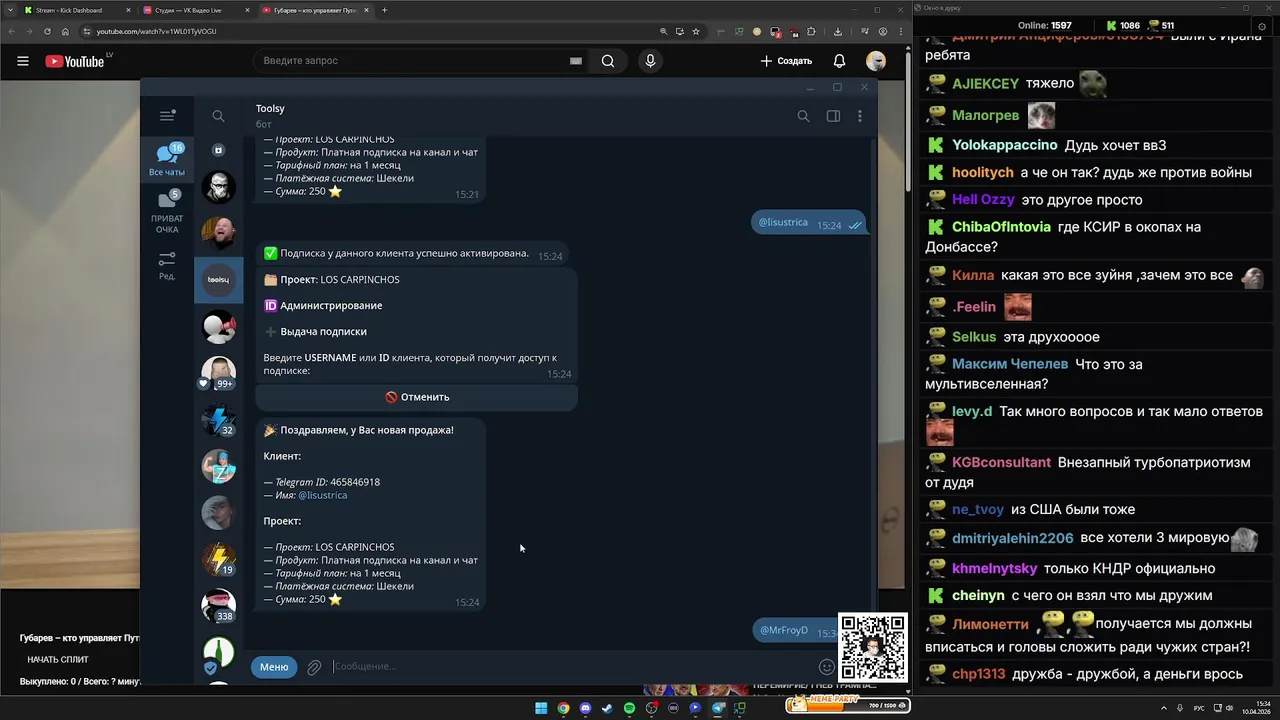Open the YouTube guide hamburger menu
Screen dimensions: 1280x720
(x=23, y=61)
